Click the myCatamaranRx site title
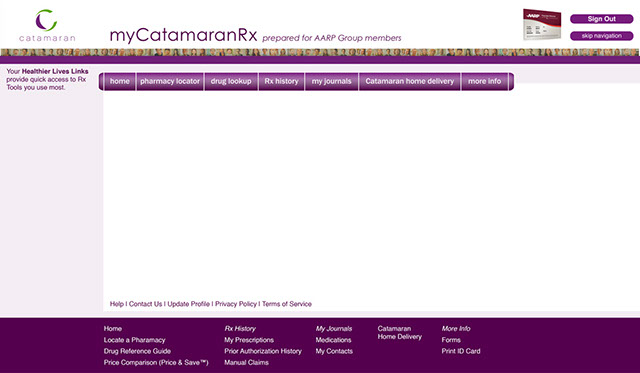 point(184,35)
